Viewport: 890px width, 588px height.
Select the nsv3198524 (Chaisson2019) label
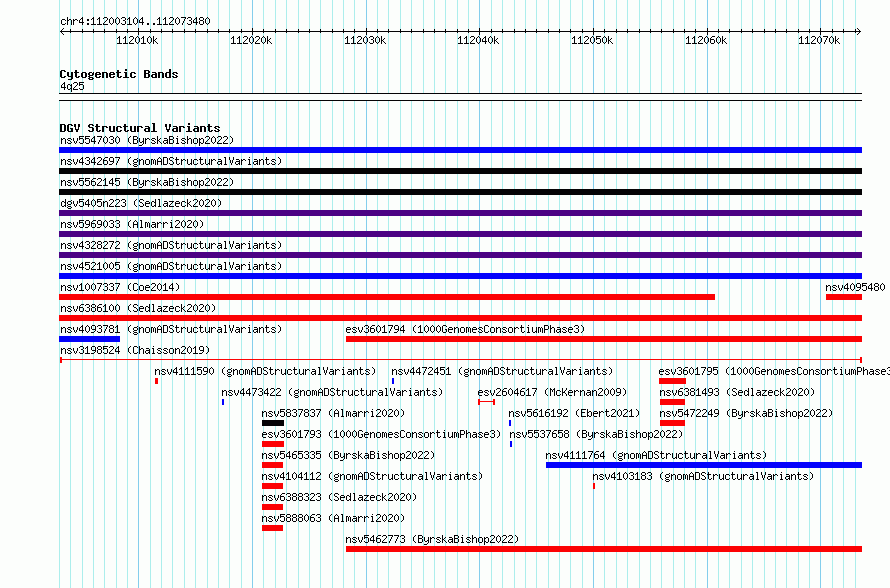135,350
